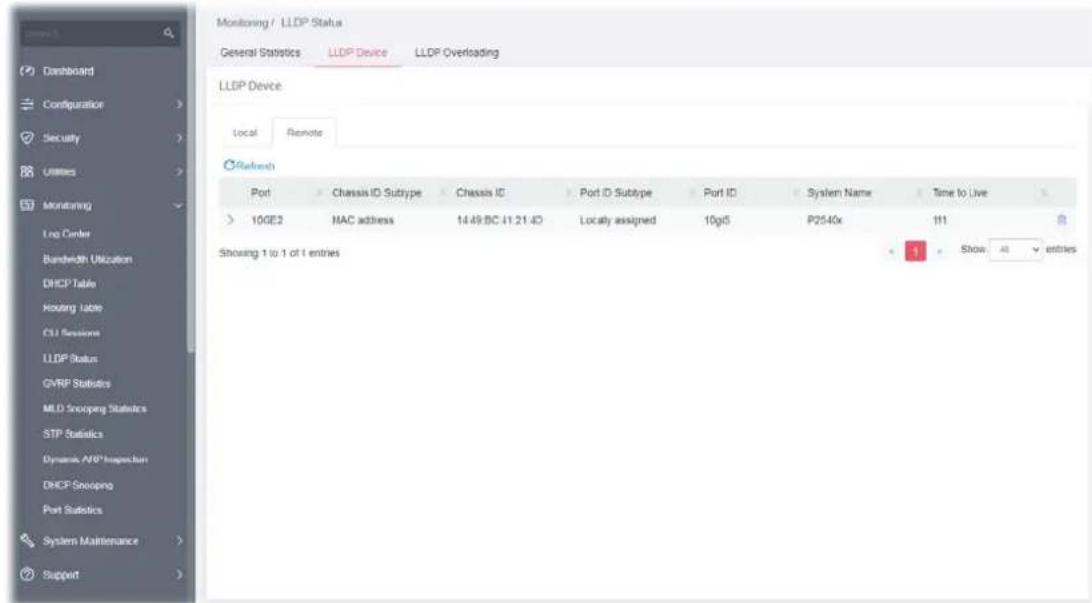Open Port Statistics in the sidebar

pos(72,510)
